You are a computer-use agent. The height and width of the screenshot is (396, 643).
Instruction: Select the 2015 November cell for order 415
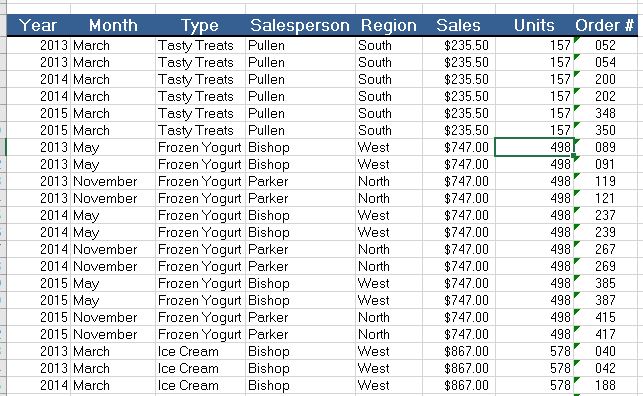pyautogui.click(x=113, y=317)
